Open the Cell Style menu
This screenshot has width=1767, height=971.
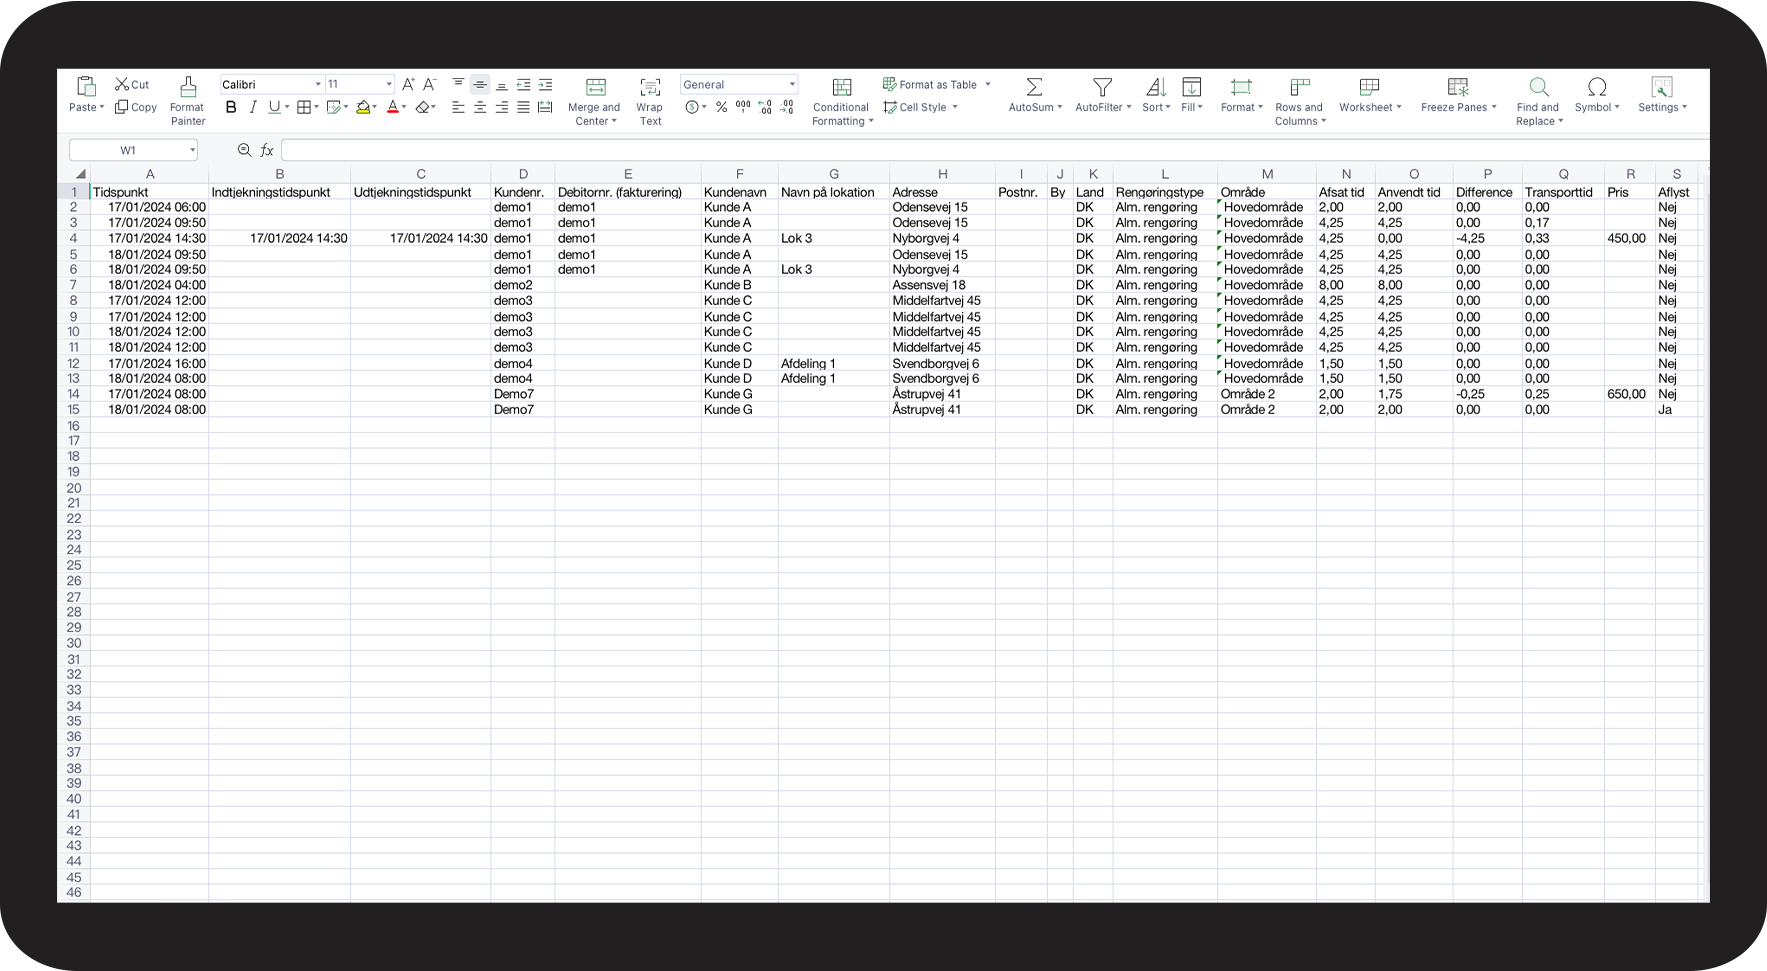tap(921, 107)
